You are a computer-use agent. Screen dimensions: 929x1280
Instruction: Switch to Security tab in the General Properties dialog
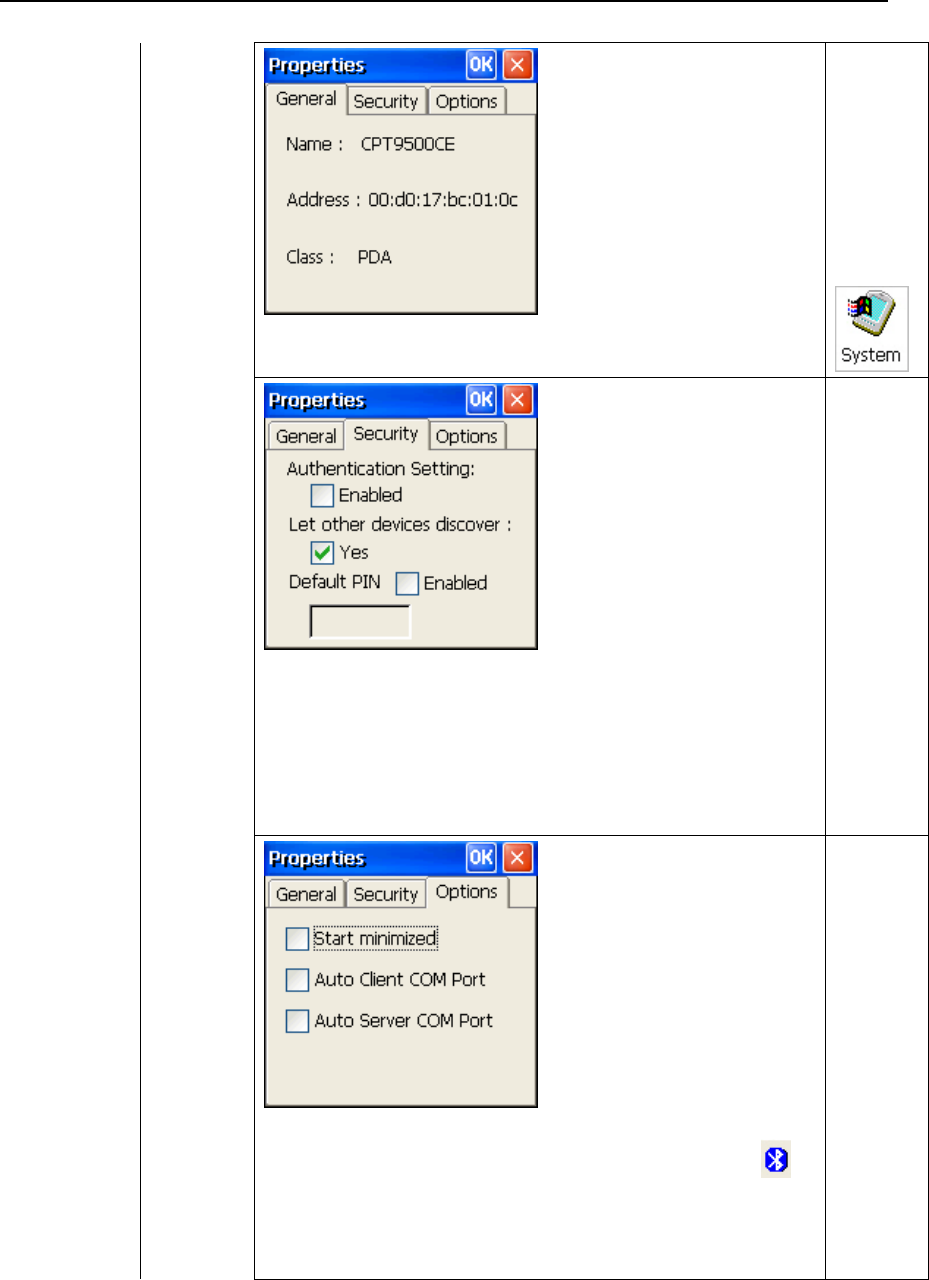386,101
